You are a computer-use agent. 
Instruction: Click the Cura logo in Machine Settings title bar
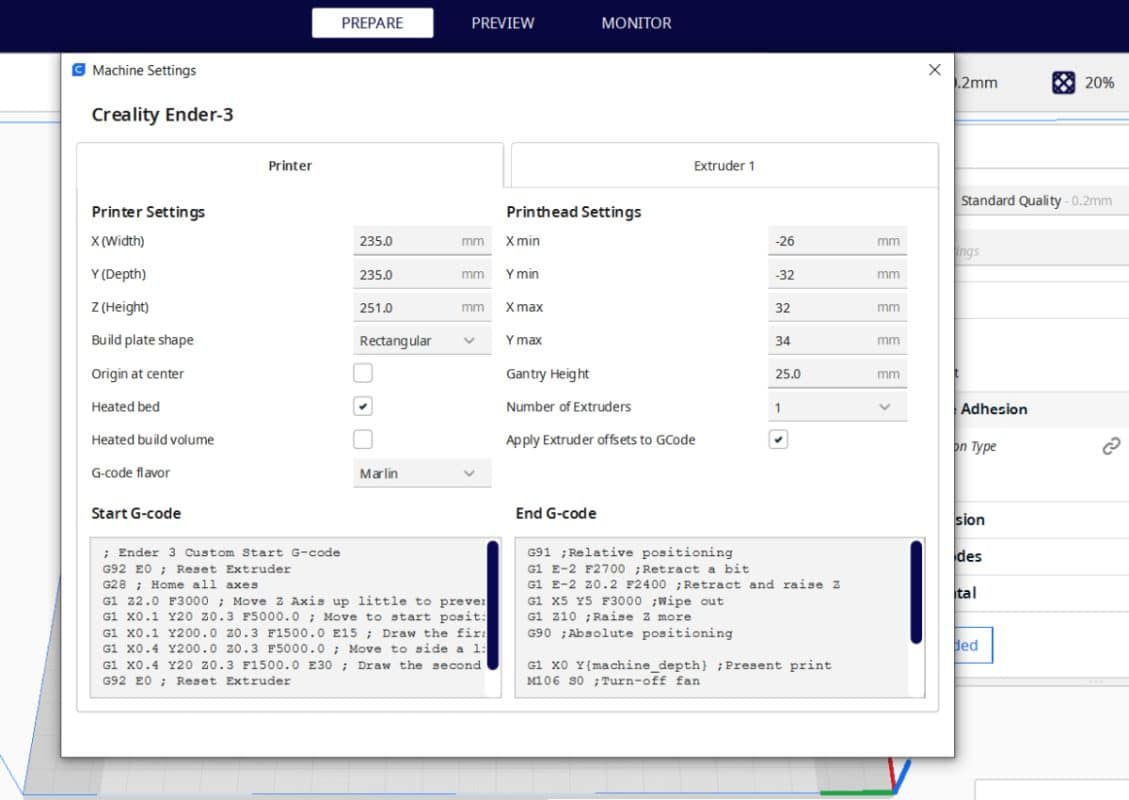[78, 70]
